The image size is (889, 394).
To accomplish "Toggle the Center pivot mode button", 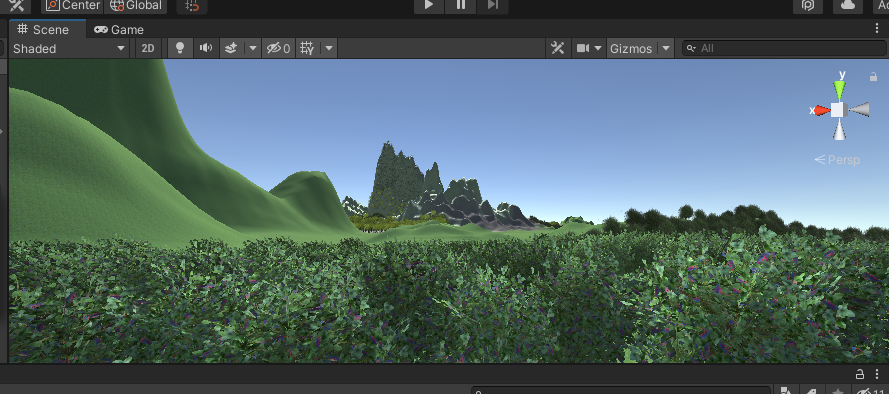I will pos(72,5).
